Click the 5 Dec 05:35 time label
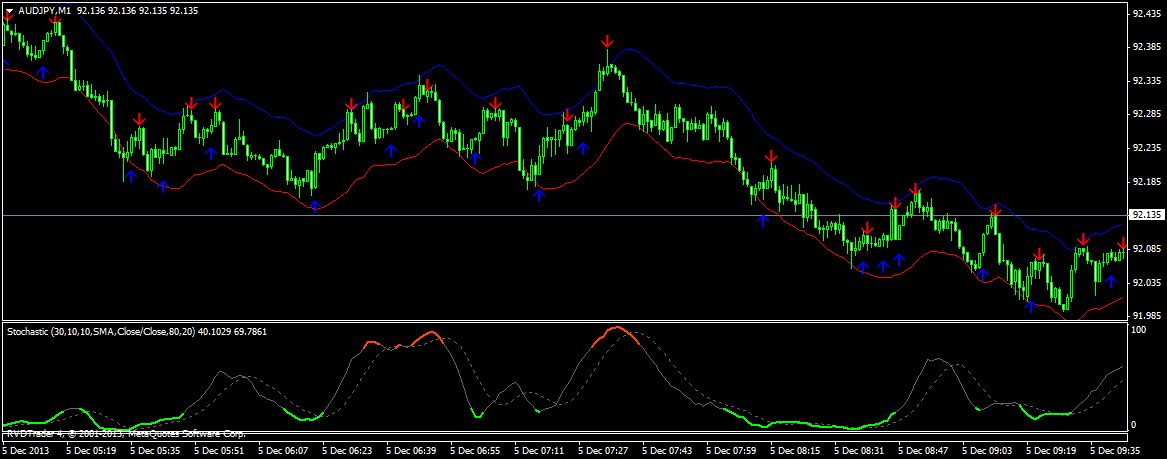 (155, 450)
